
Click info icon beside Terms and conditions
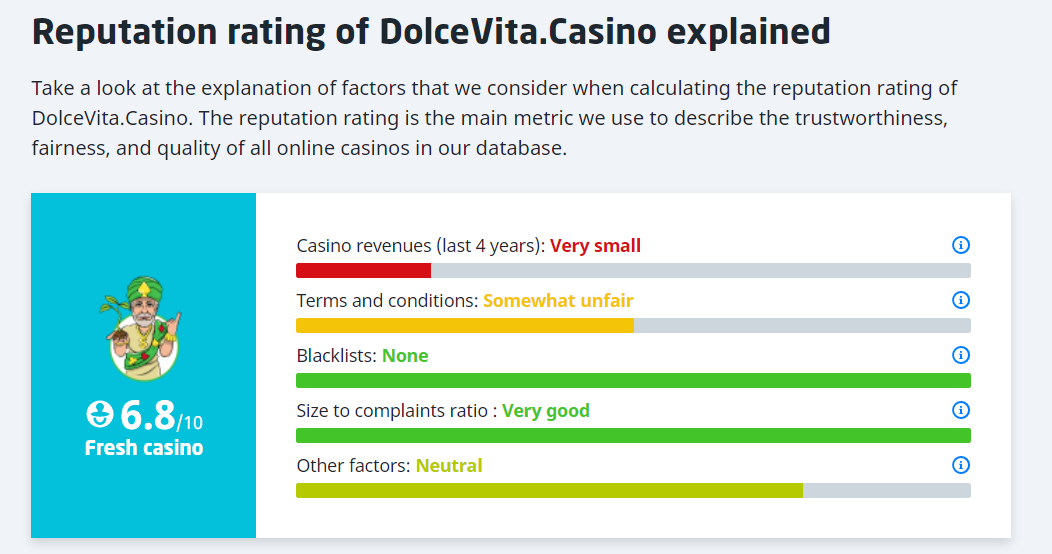point(961,300)
